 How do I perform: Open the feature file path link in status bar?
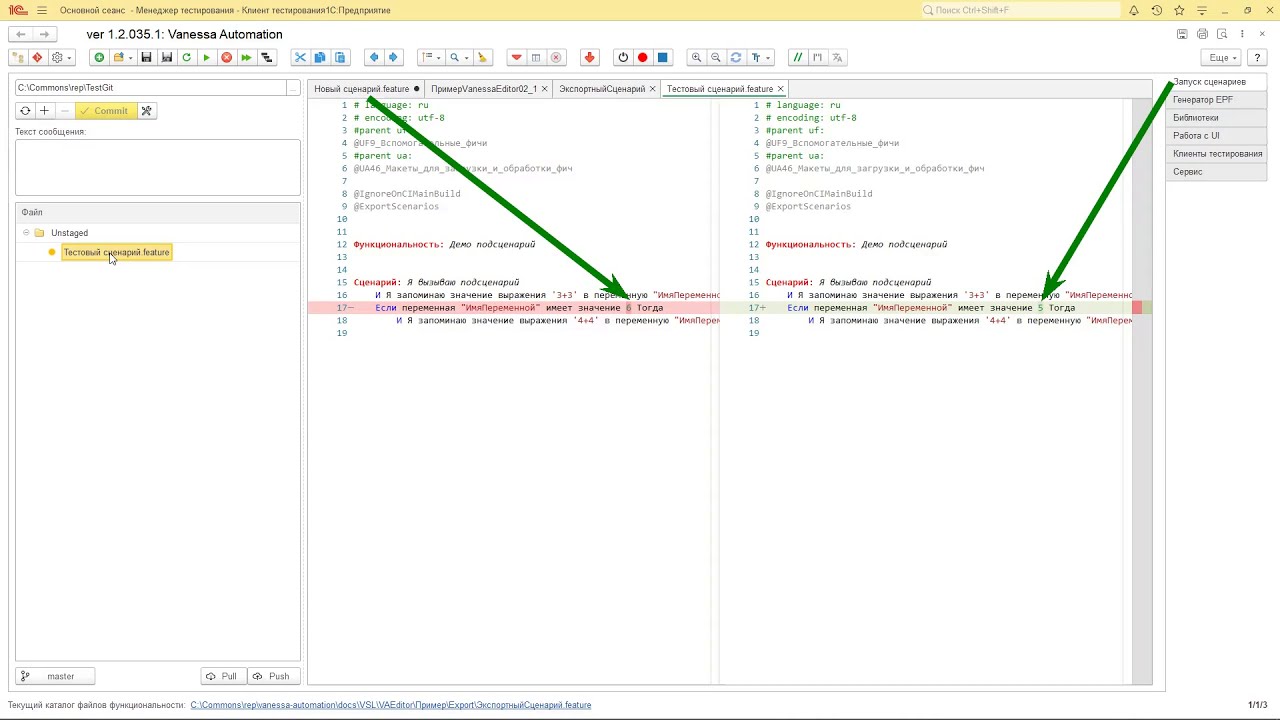(390, 705)
